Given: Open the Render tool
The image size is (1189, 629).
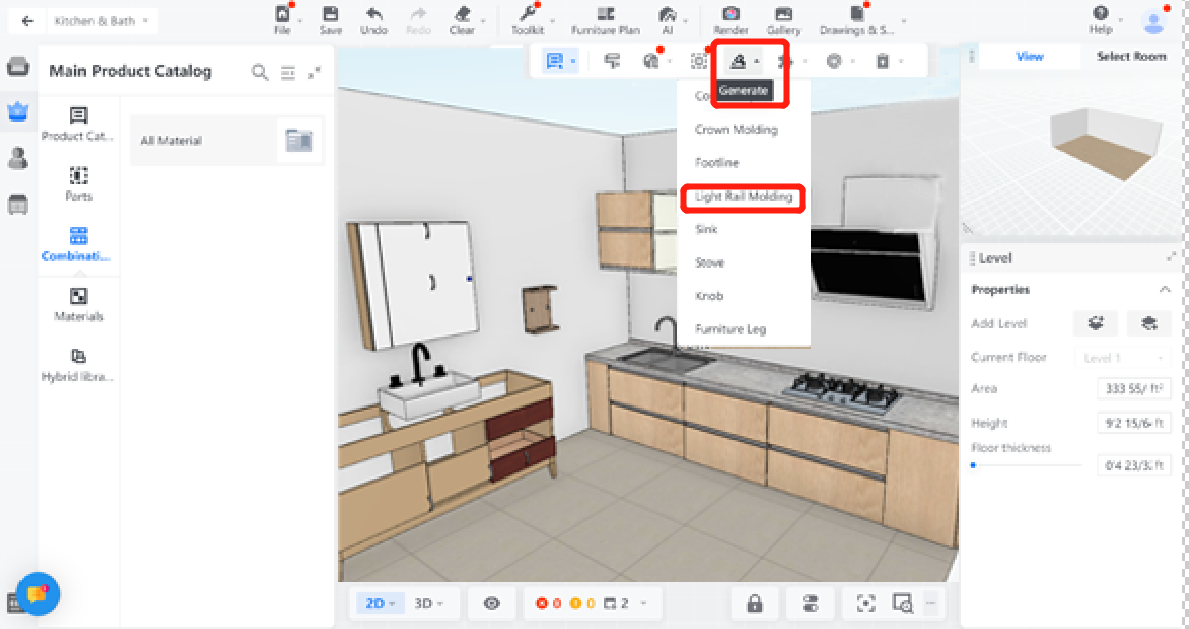Looking at the screenshot, I should point(731,15).
